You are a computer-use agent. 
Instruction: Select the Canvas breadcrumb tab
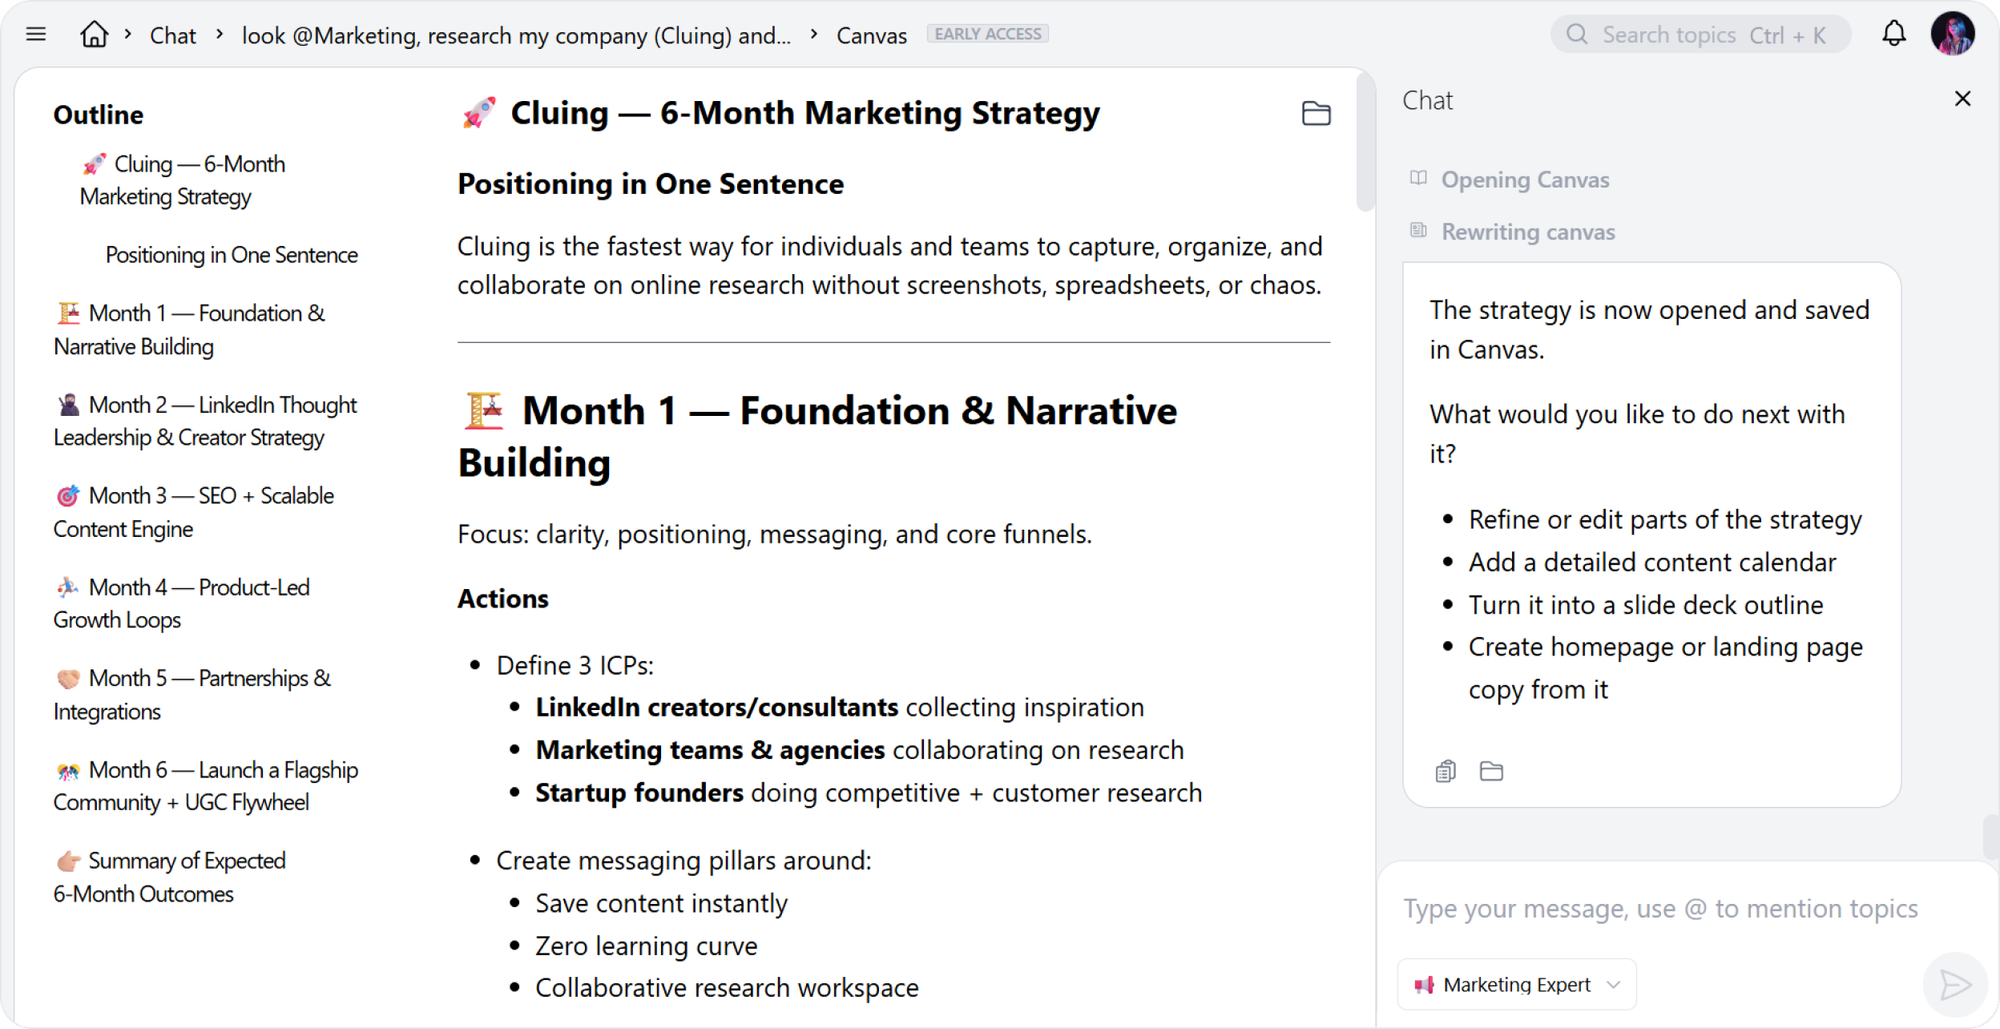(871, 34)
